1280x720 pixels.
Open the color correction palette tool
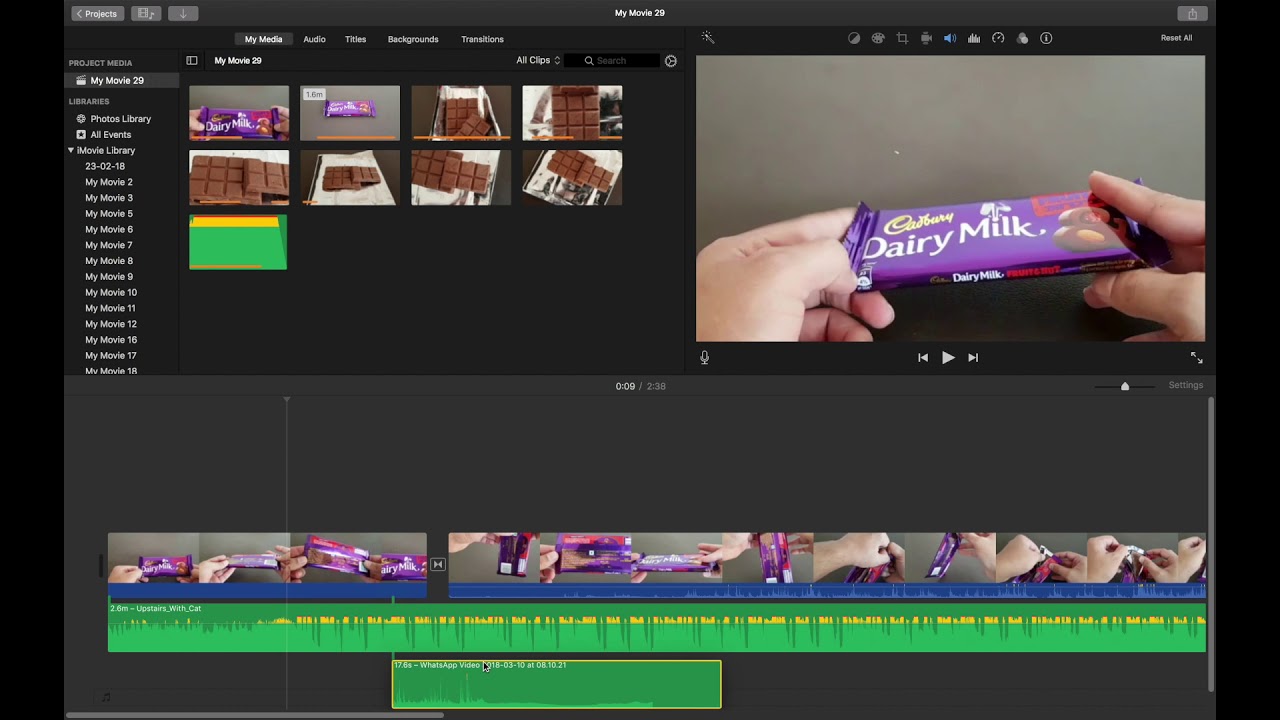pyautogui.click(x=878, y=38)
